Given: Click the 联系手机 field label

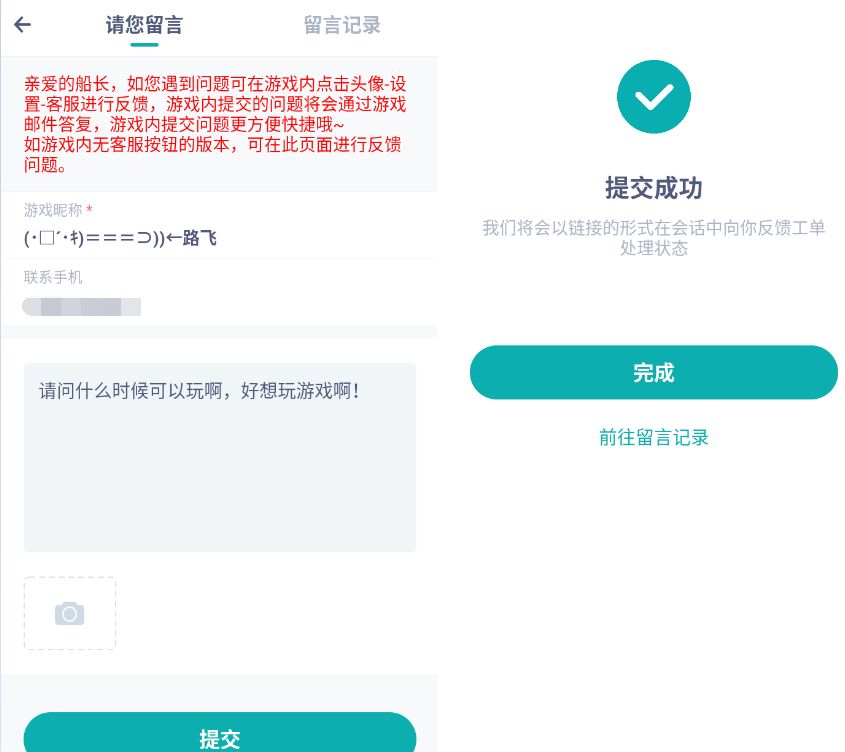Looking at the screenshot, I should click(53, 277).
